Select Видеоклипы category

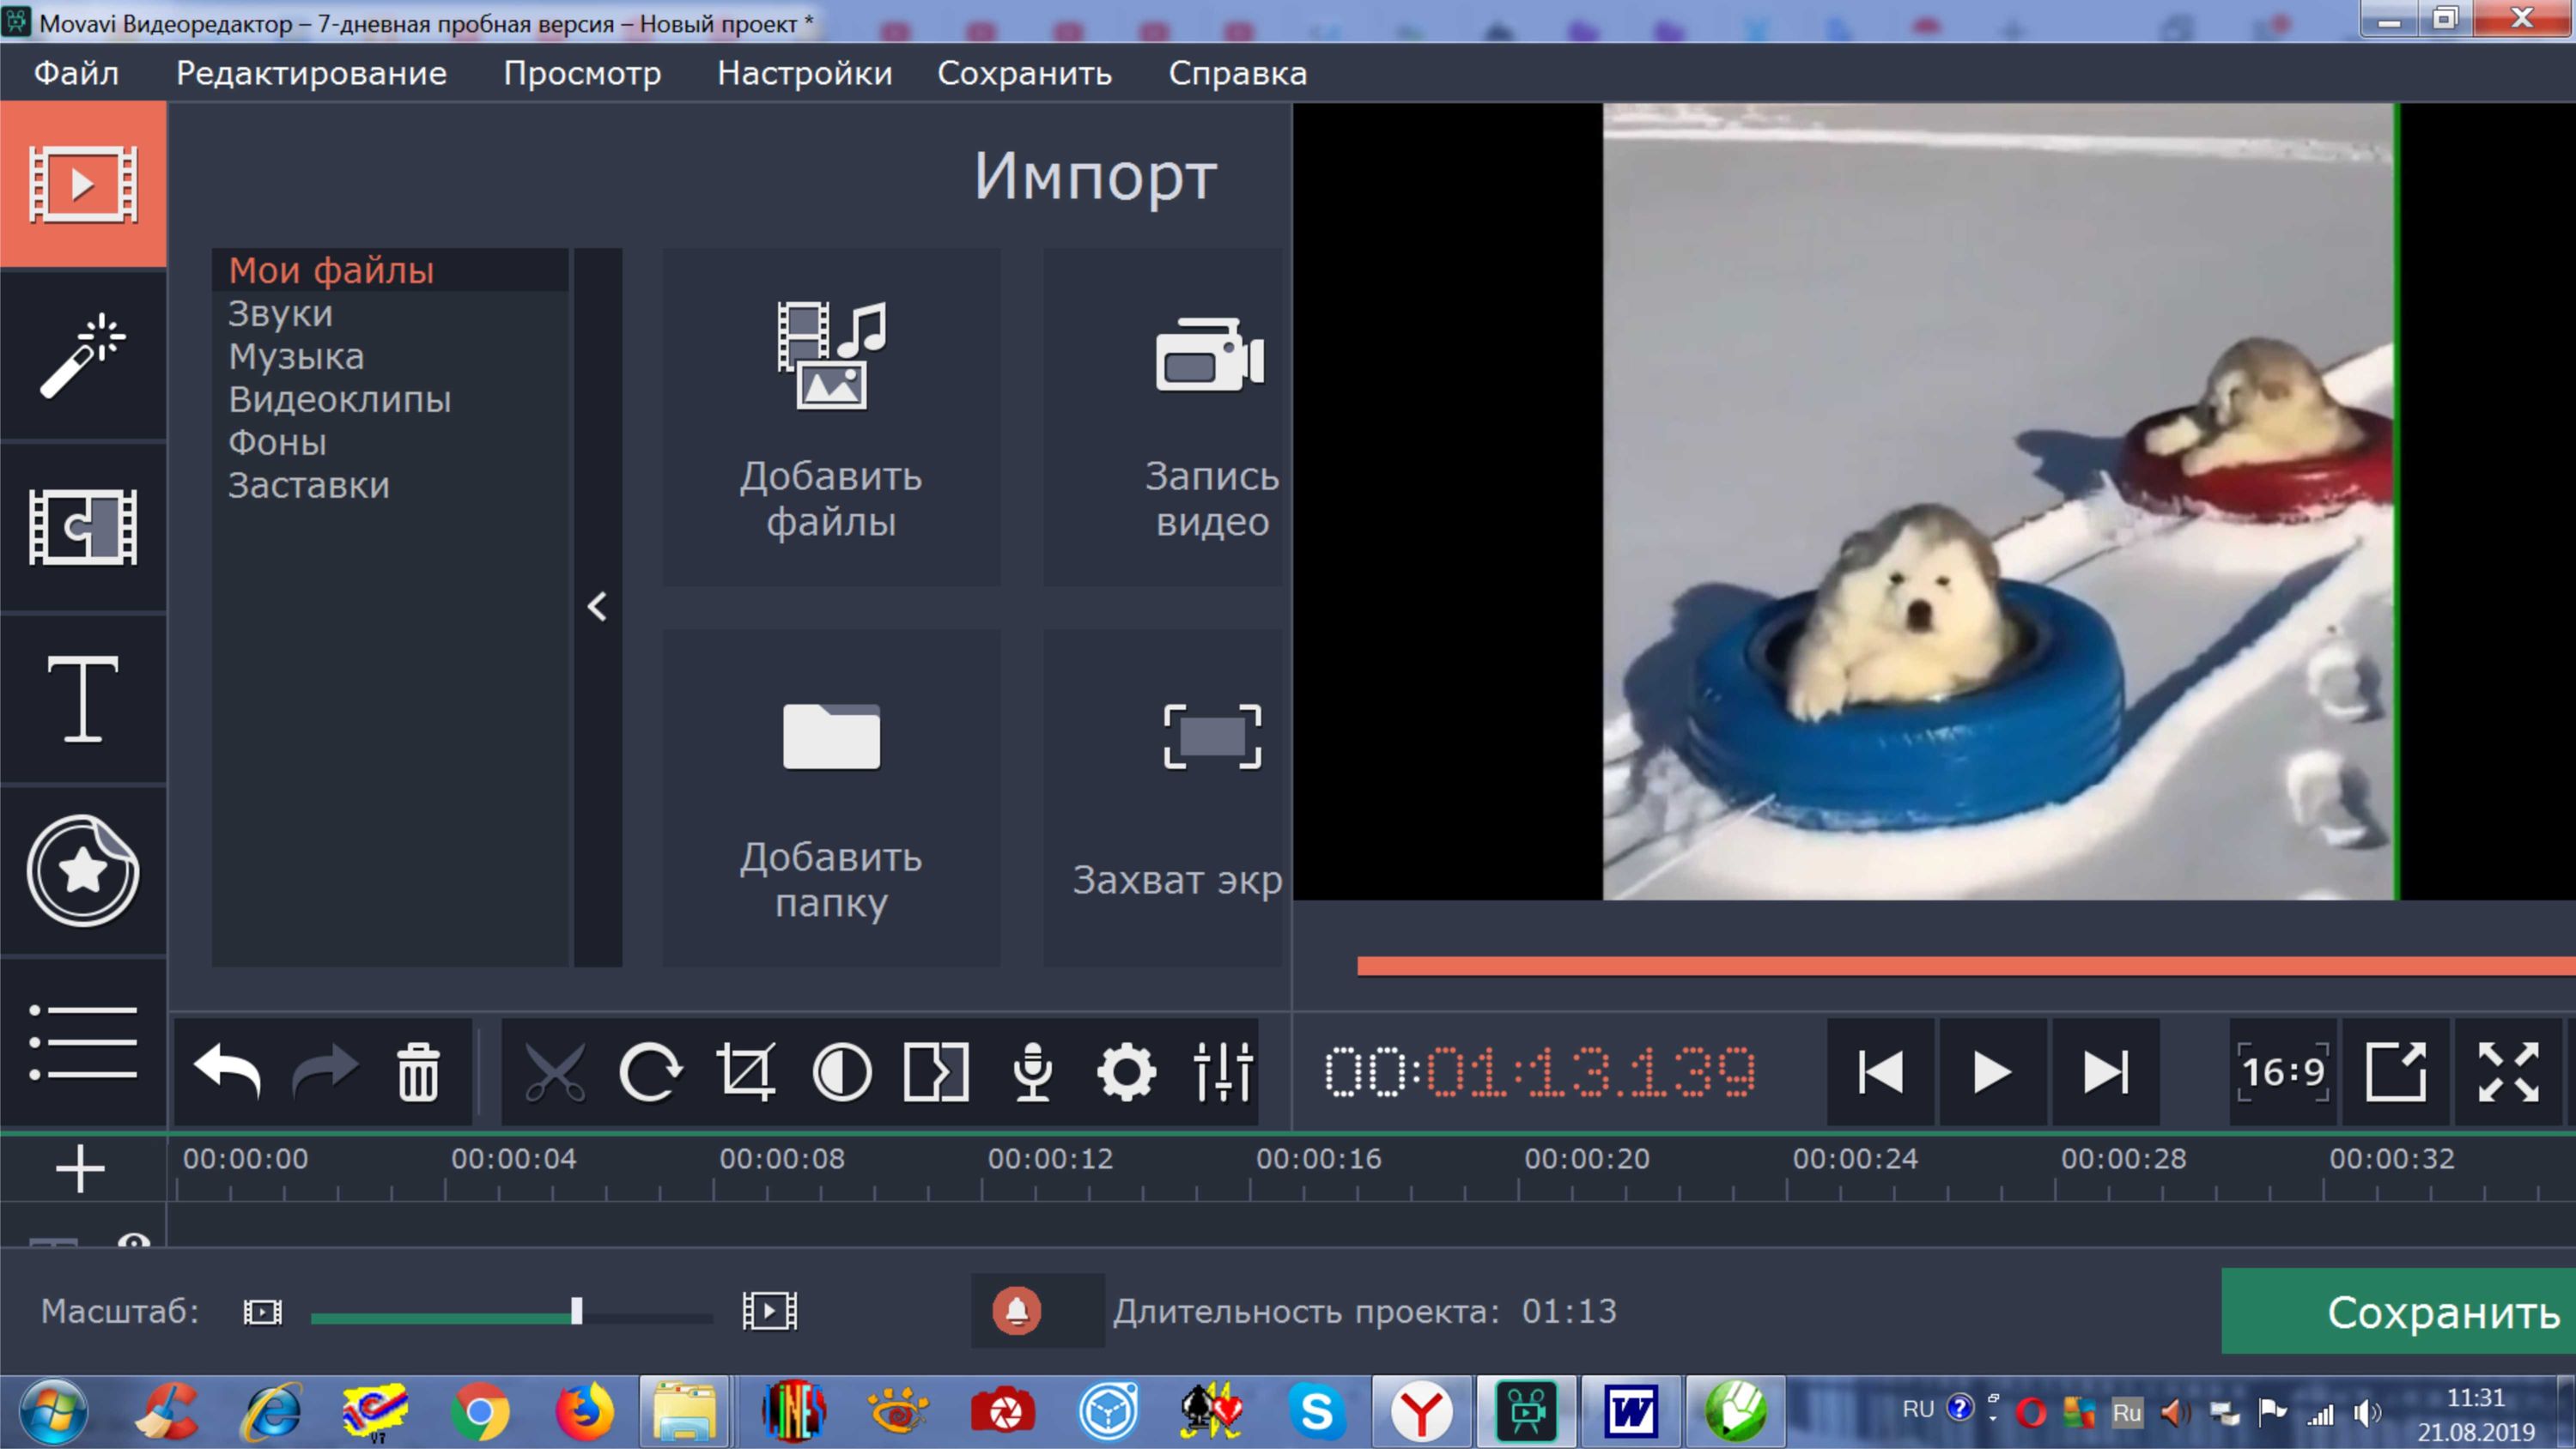pos(390,399)
